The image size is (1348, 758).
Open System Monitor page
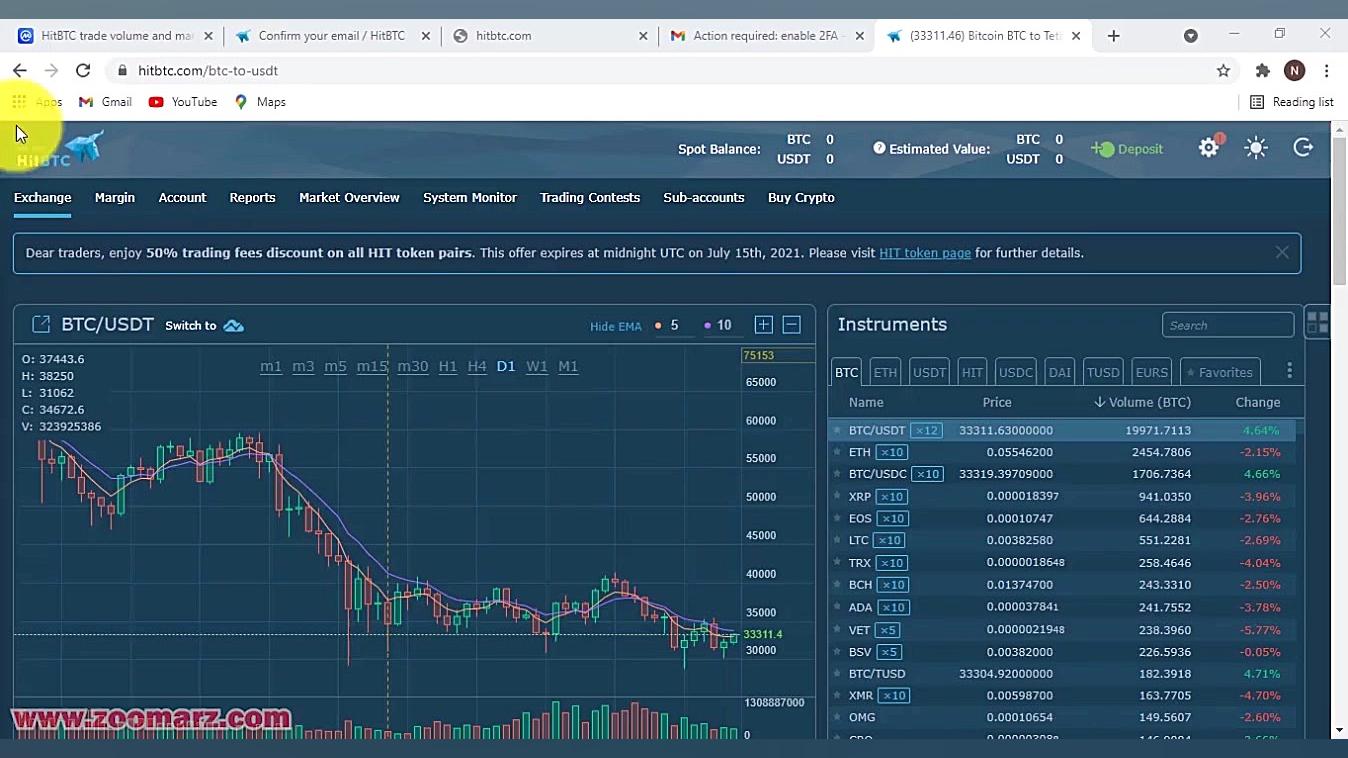(470, 198)
